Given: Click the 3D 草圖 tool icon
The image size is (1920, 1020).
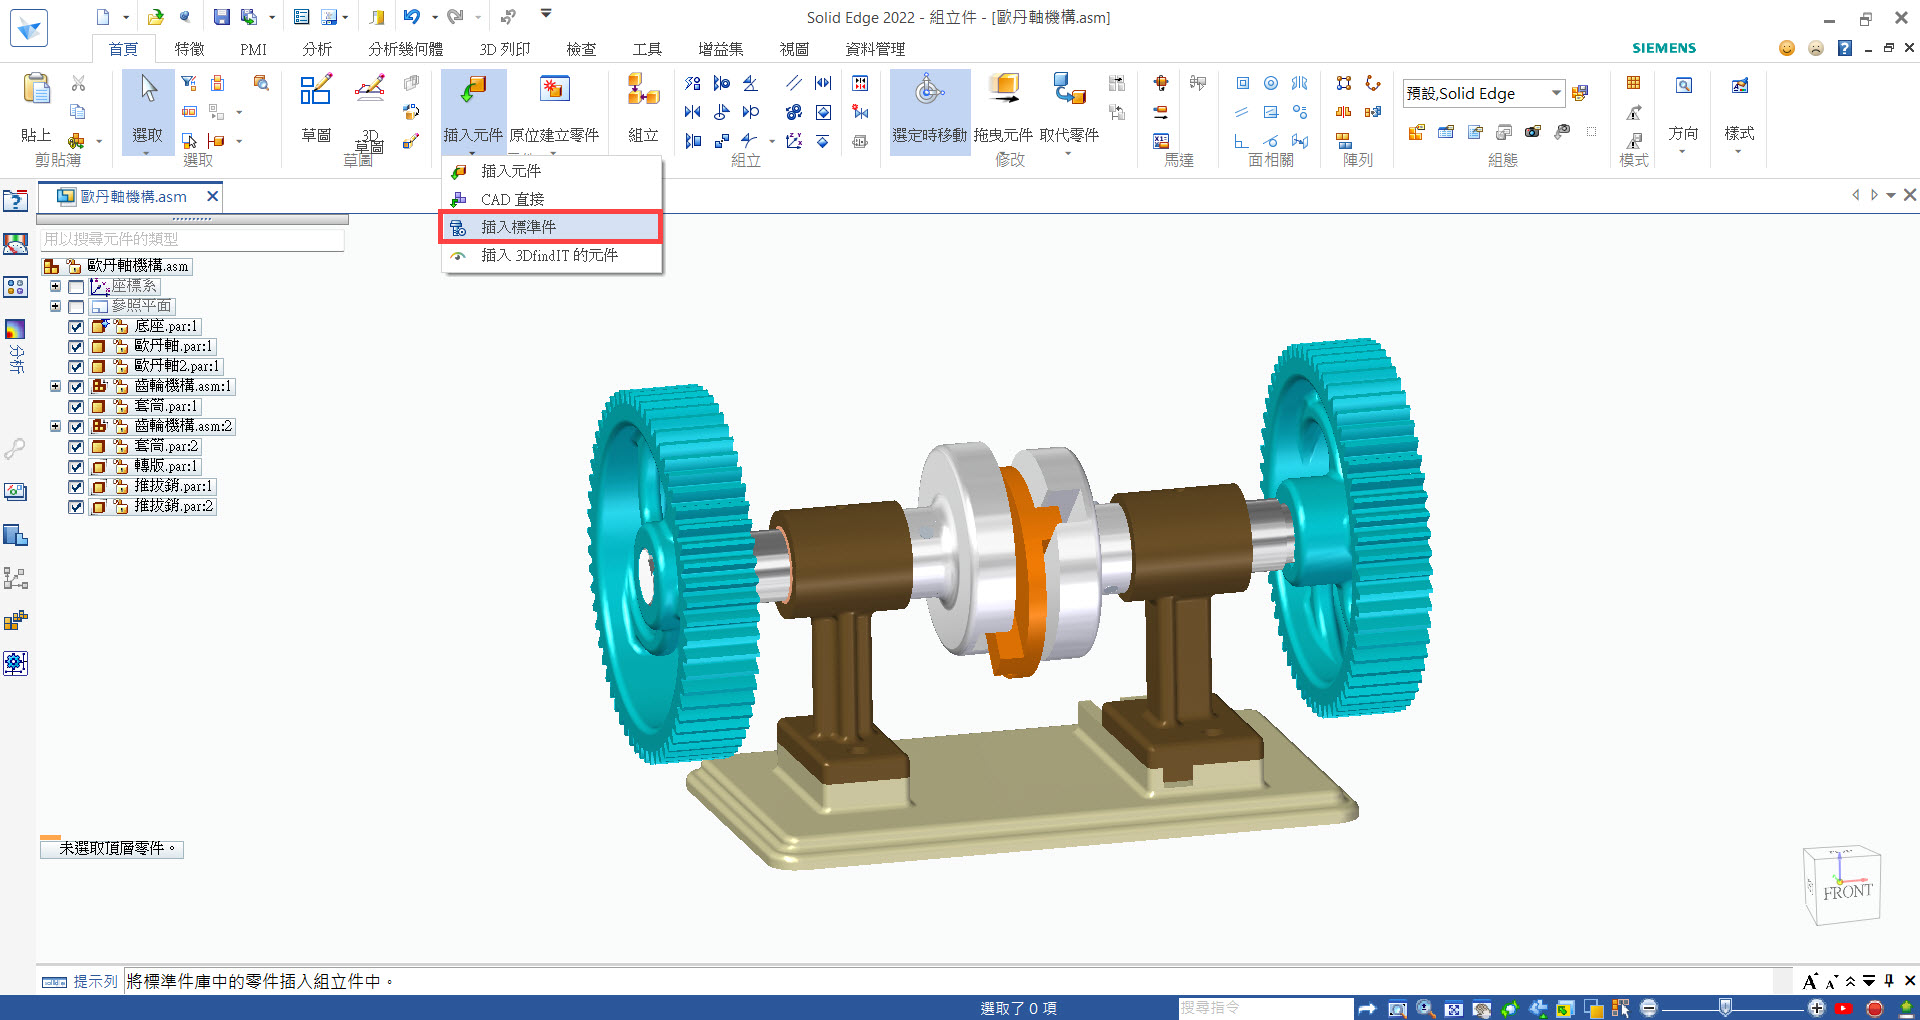Looking at the screenshot, I should click(369, 90).
